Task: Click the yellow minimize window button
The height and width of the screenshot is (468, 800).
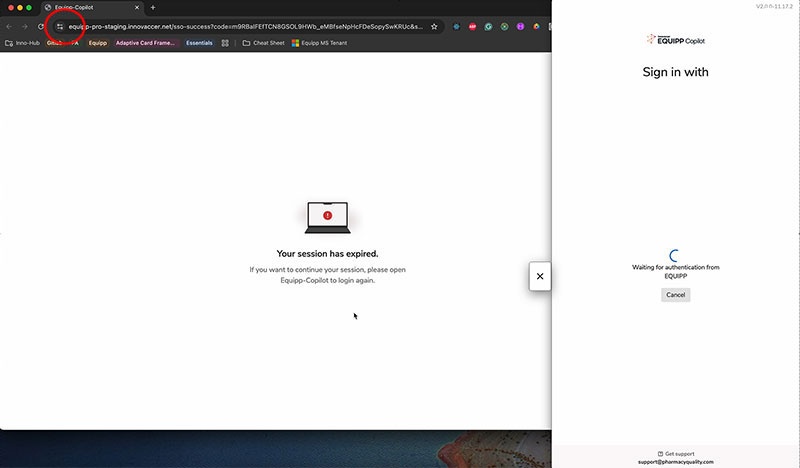Action: pos(20,8)
